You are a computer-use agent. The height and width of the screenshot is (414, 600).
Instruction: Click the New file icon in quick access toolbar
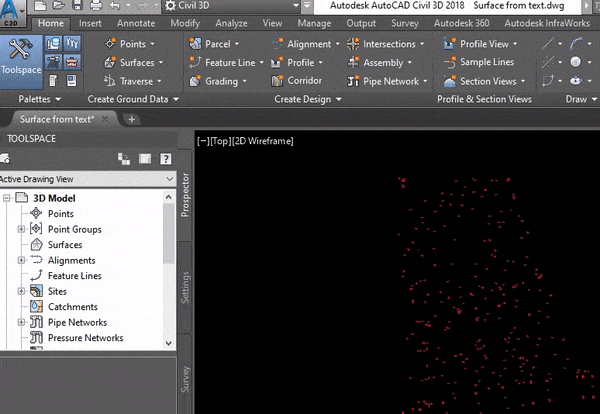tap(40, 5)
